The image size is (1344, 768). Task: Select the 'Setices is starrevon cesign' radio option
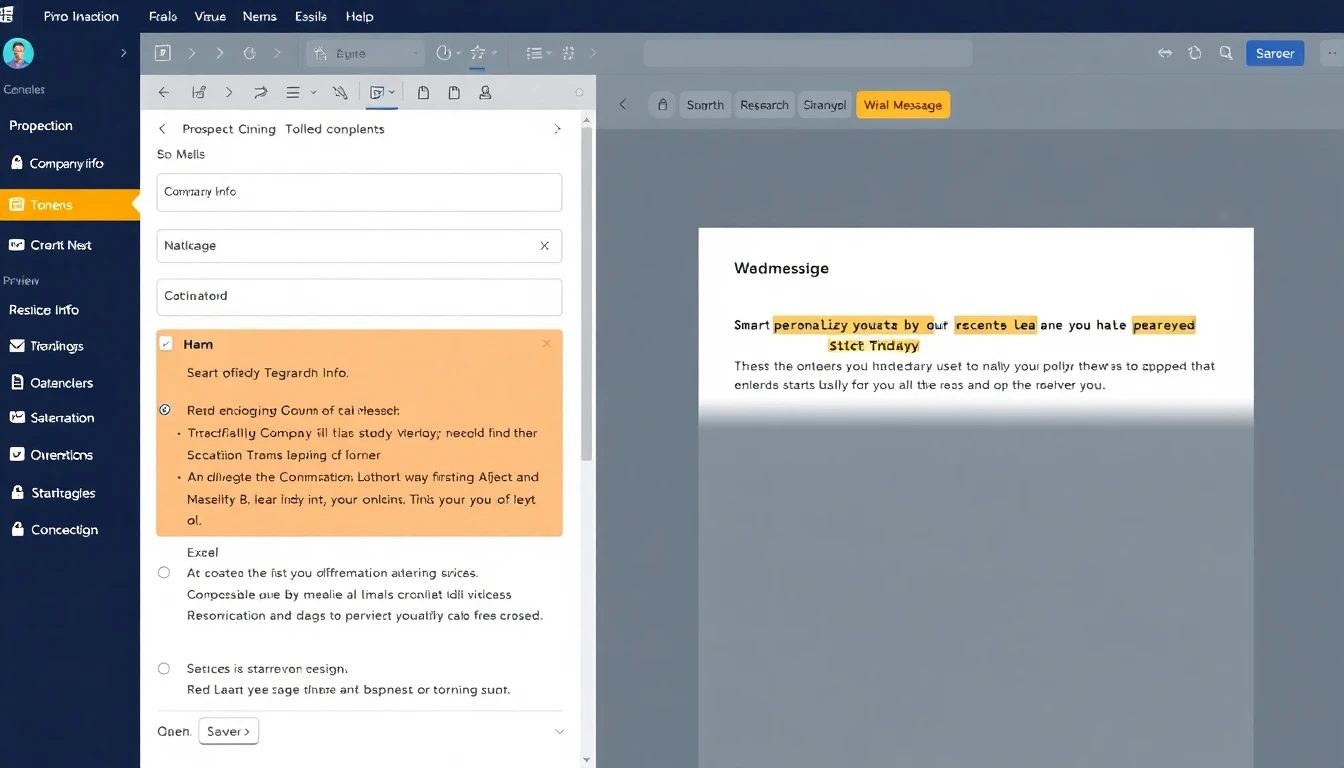pyautogui.click(x=164, y=669)
